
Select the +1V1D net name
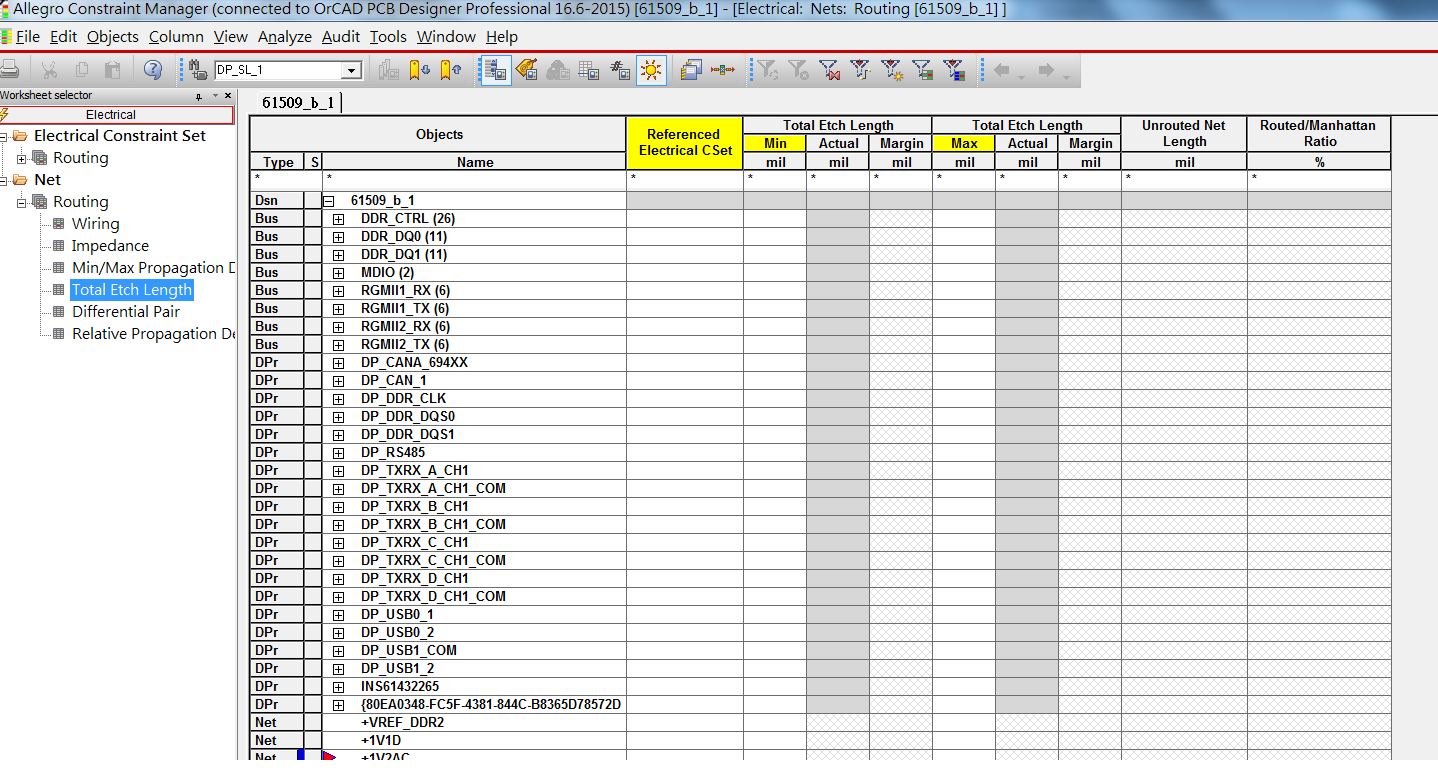tap(381, 741)
